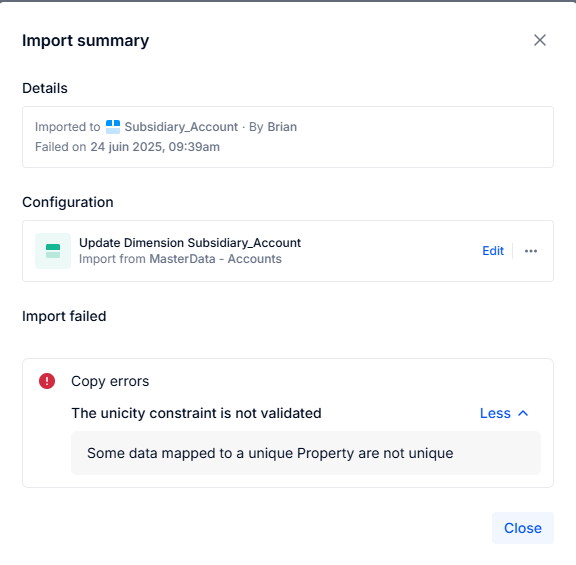Image resolution: width=576 pixels, height=565 pixels.
Task: Click the red error exclamation icon
Action: tap(47, 381)
